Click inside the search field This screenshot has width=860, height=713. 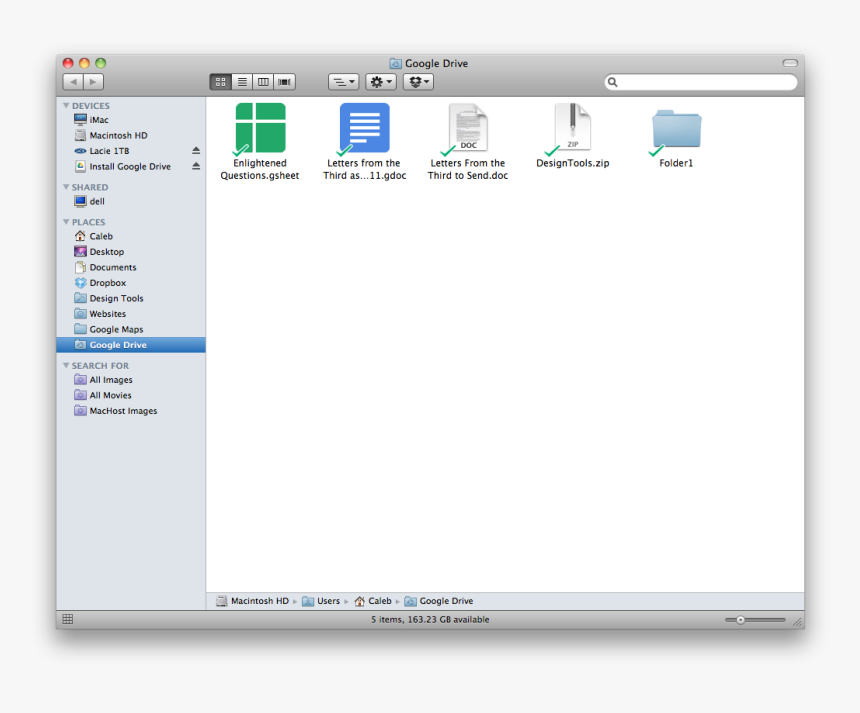(x=700, y=82)
